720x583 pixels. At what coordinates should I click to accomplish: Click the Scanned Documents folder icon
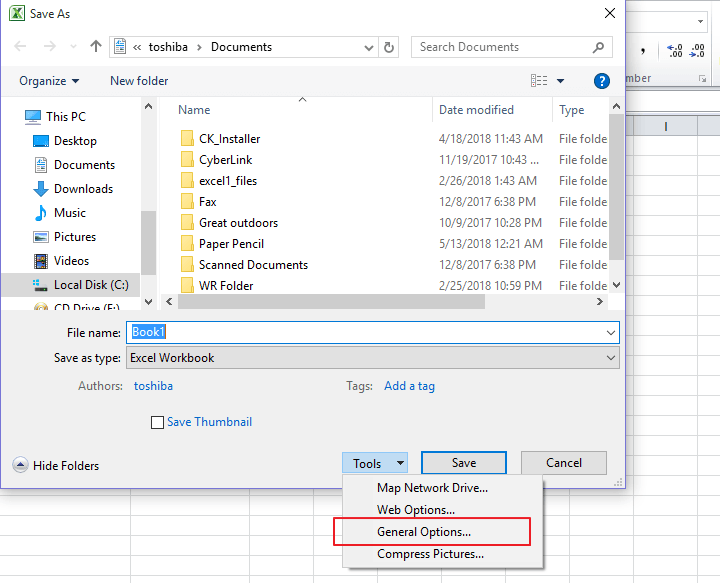[x=187, y=264]
